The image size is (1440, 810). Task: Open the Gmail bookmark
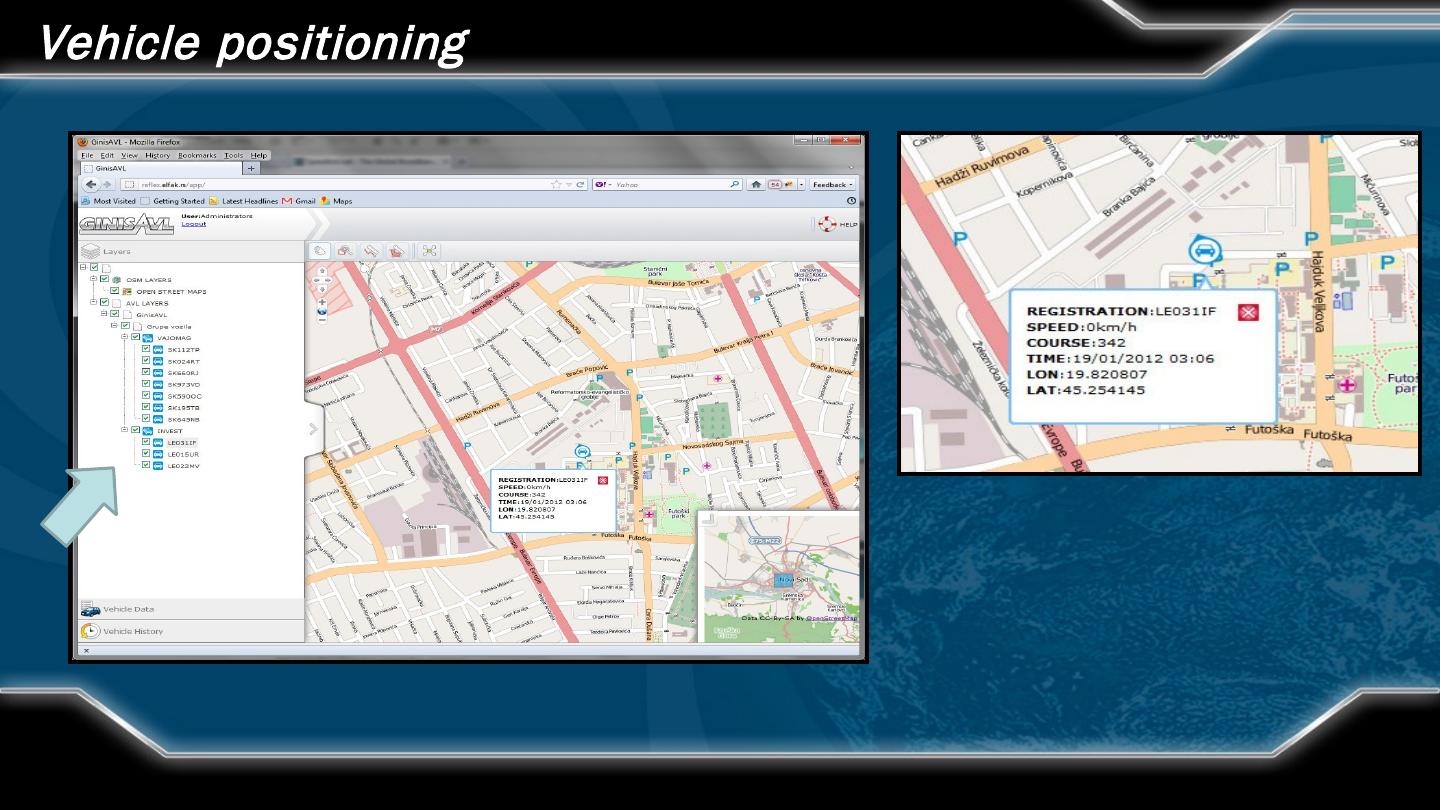click(298, 201)
